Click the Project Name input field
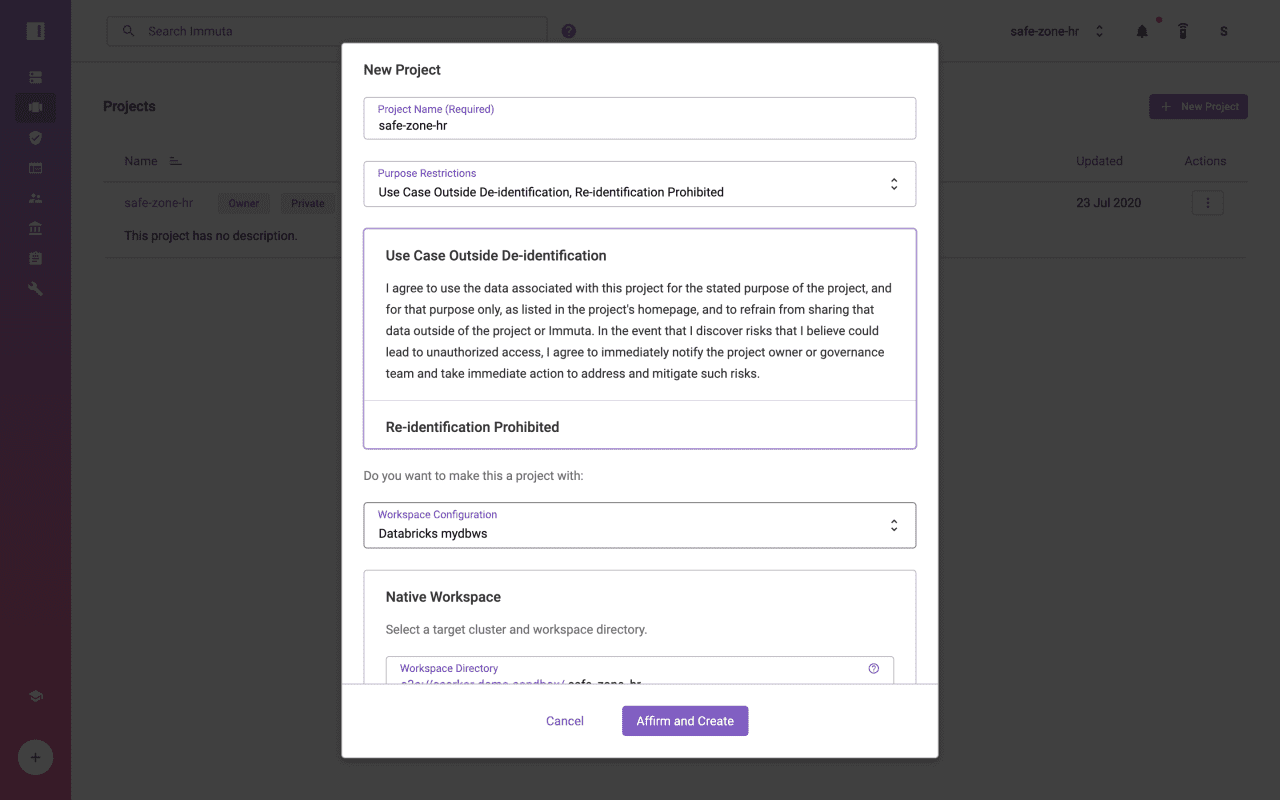 coord(640,118)
